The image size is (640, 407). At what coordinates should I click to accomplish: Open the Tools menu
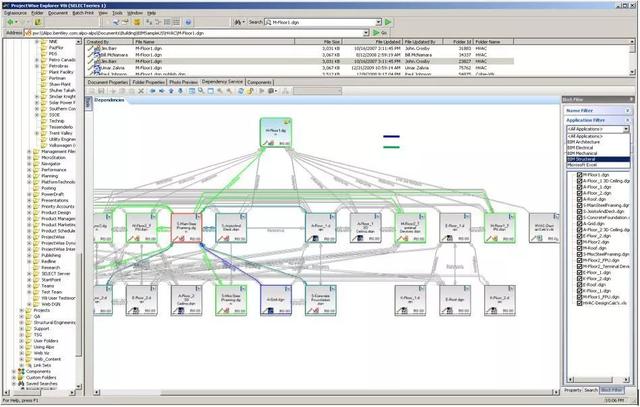(x=118, y=13)
